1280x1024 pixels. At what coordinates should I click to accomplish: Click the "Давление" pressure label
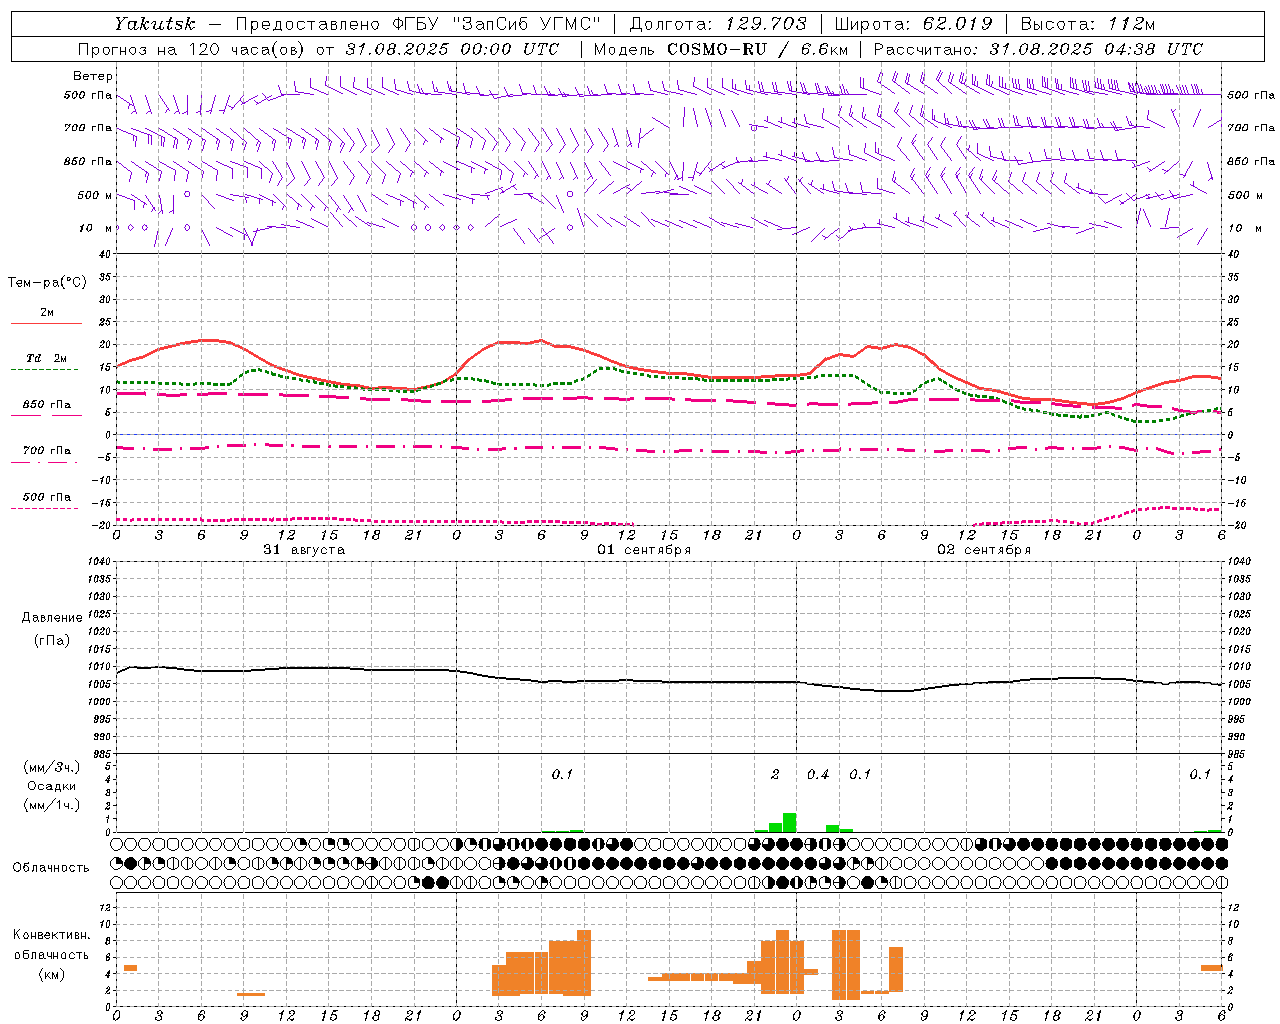tap(52, 618)
